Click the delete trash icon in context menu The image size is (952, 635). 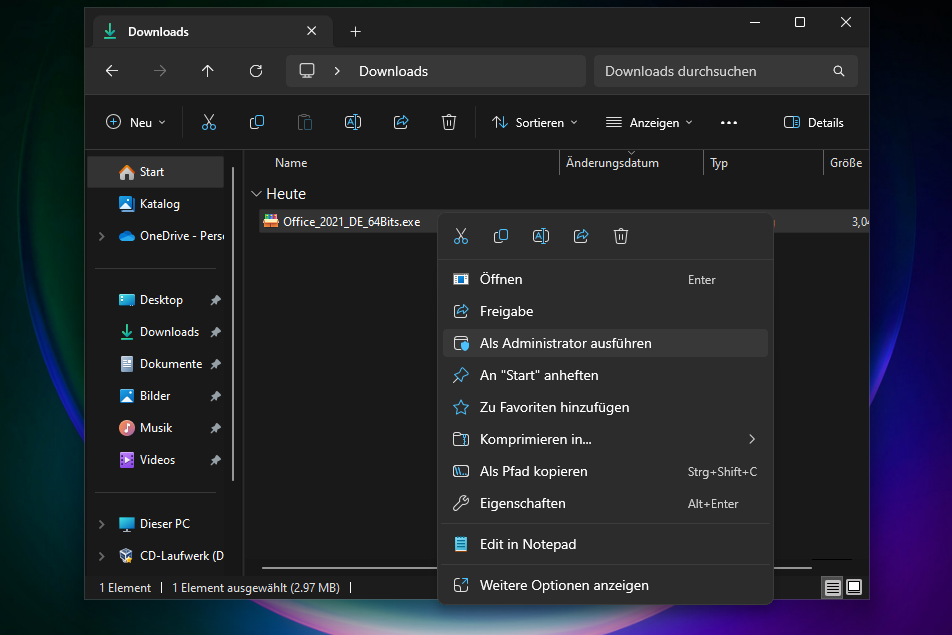click(621, 236)
